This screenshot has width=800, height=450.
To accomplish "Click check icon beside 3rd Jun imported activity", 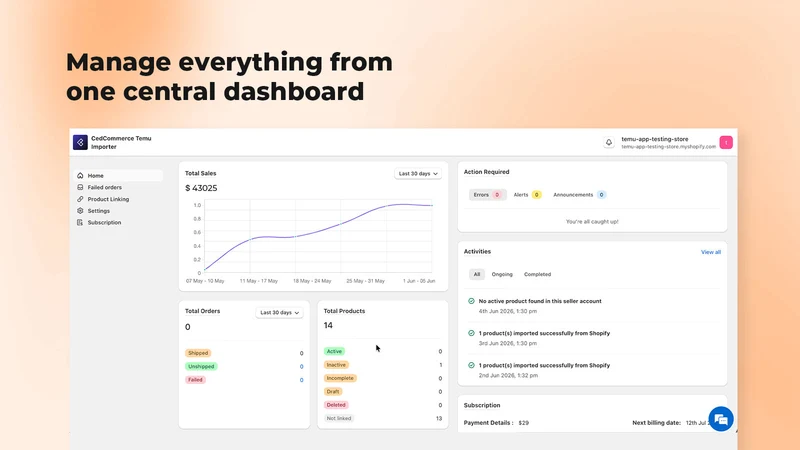I will click(x=471, y=333).
